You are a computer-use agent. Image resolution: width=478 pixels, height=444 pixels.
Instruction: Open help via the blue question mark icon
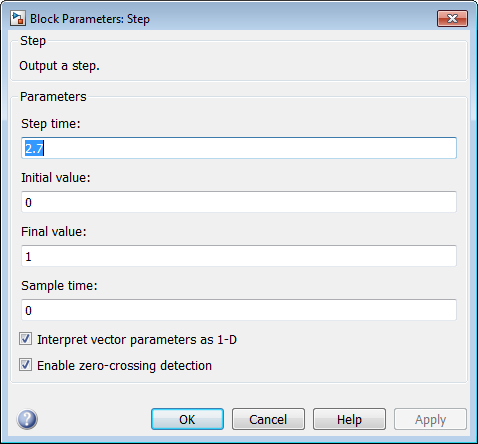[27, 419]
